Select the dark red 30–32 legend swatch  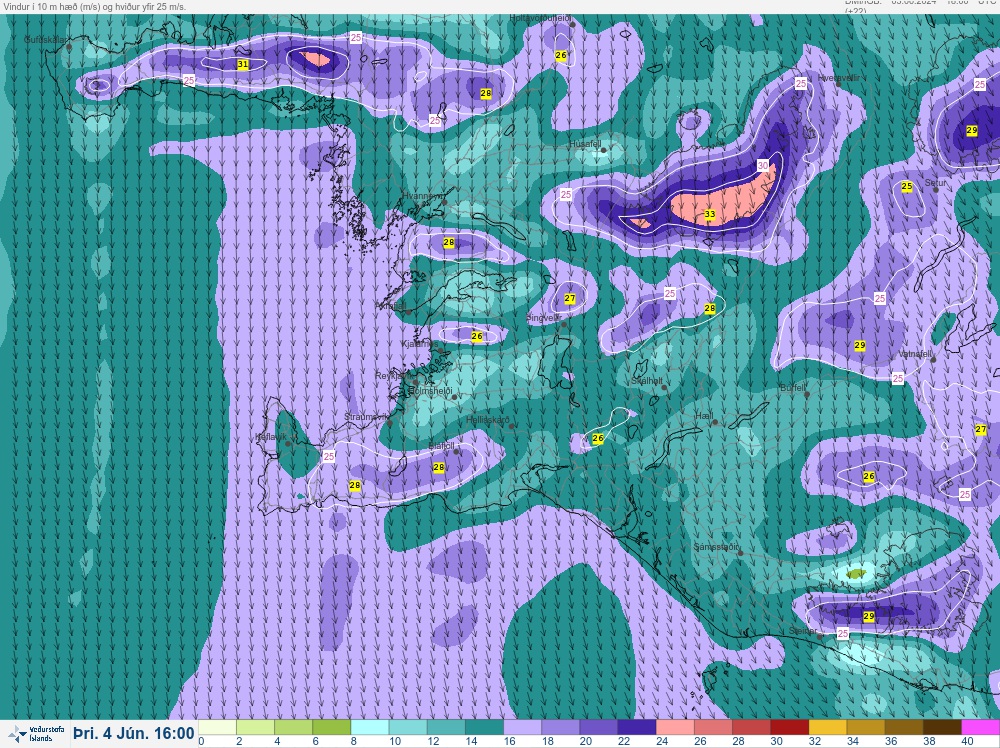click(789, 728)
